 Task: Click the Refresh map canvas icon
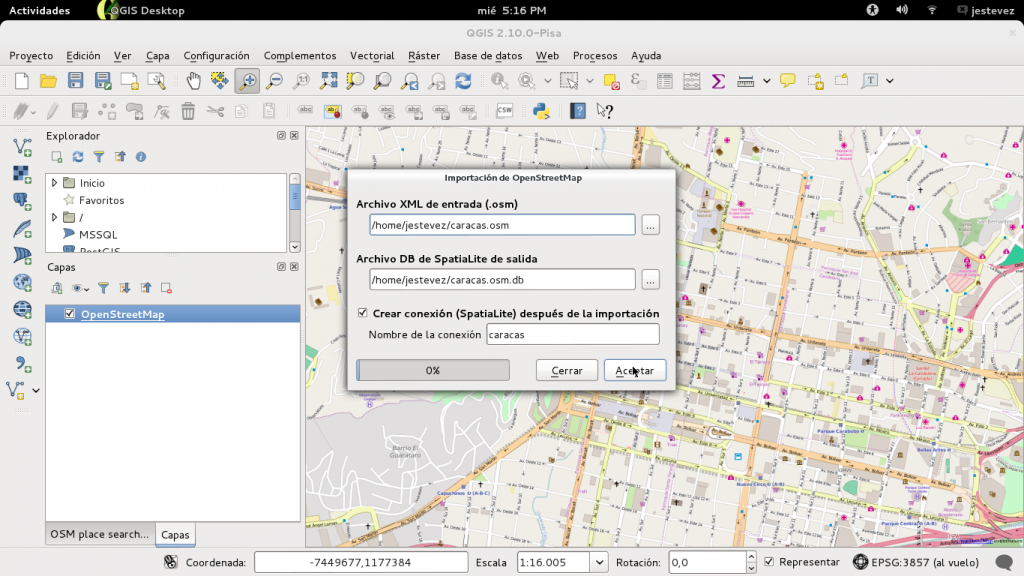pyautogui.click(x=463, y=81)
